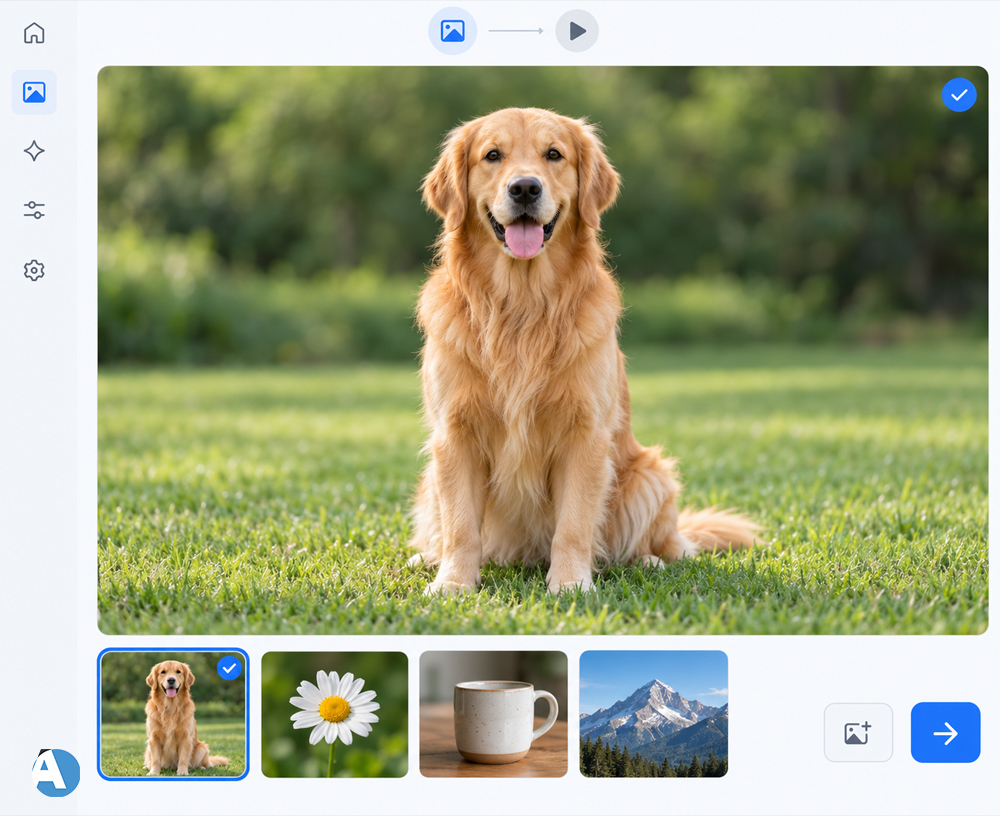Image resolution: width=1000 pixels, height=816 pixels.
Task: Click the large dog preview image
Action: pos(543,350)
